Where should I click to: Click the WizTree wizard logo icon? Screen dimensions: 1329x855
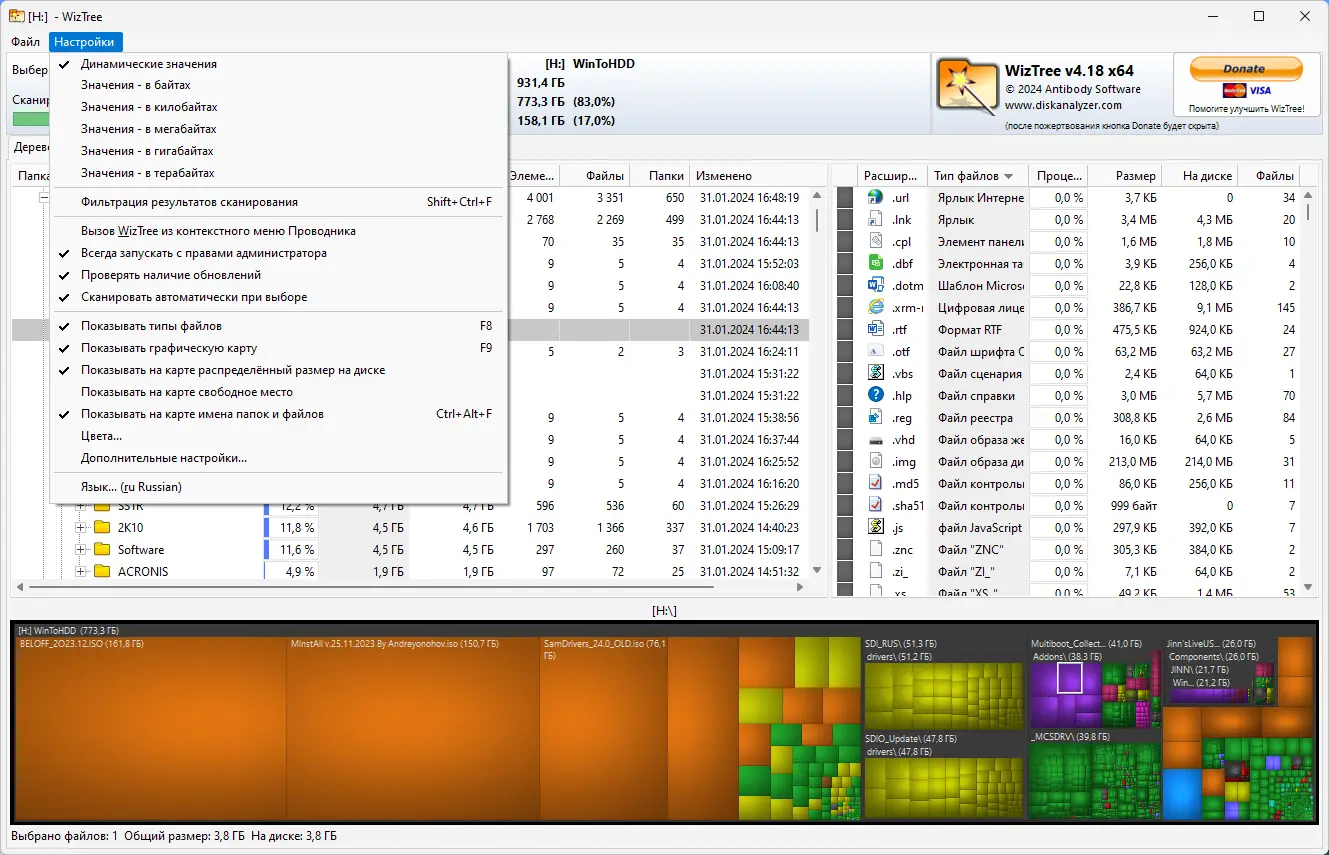(967, 85)
